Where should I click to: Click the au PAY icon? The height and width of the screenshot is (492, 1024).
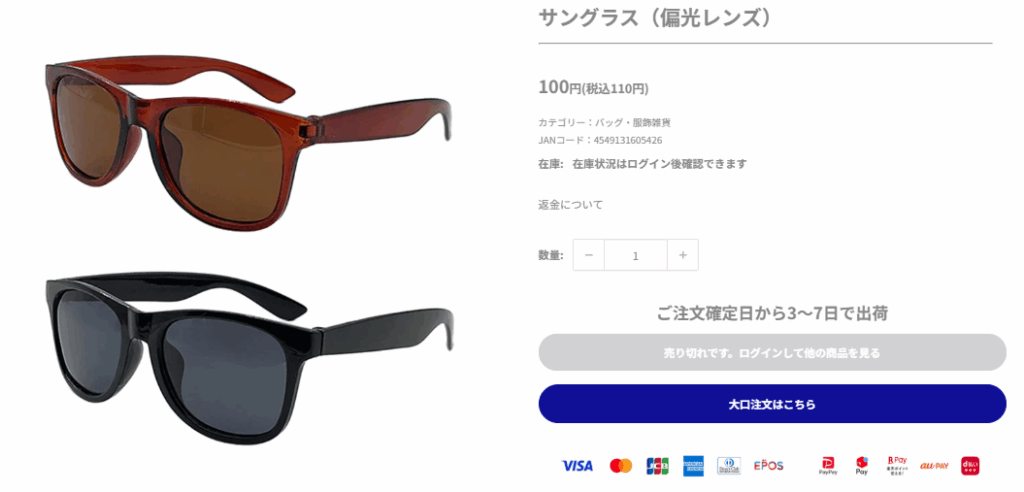coord(934,466)
